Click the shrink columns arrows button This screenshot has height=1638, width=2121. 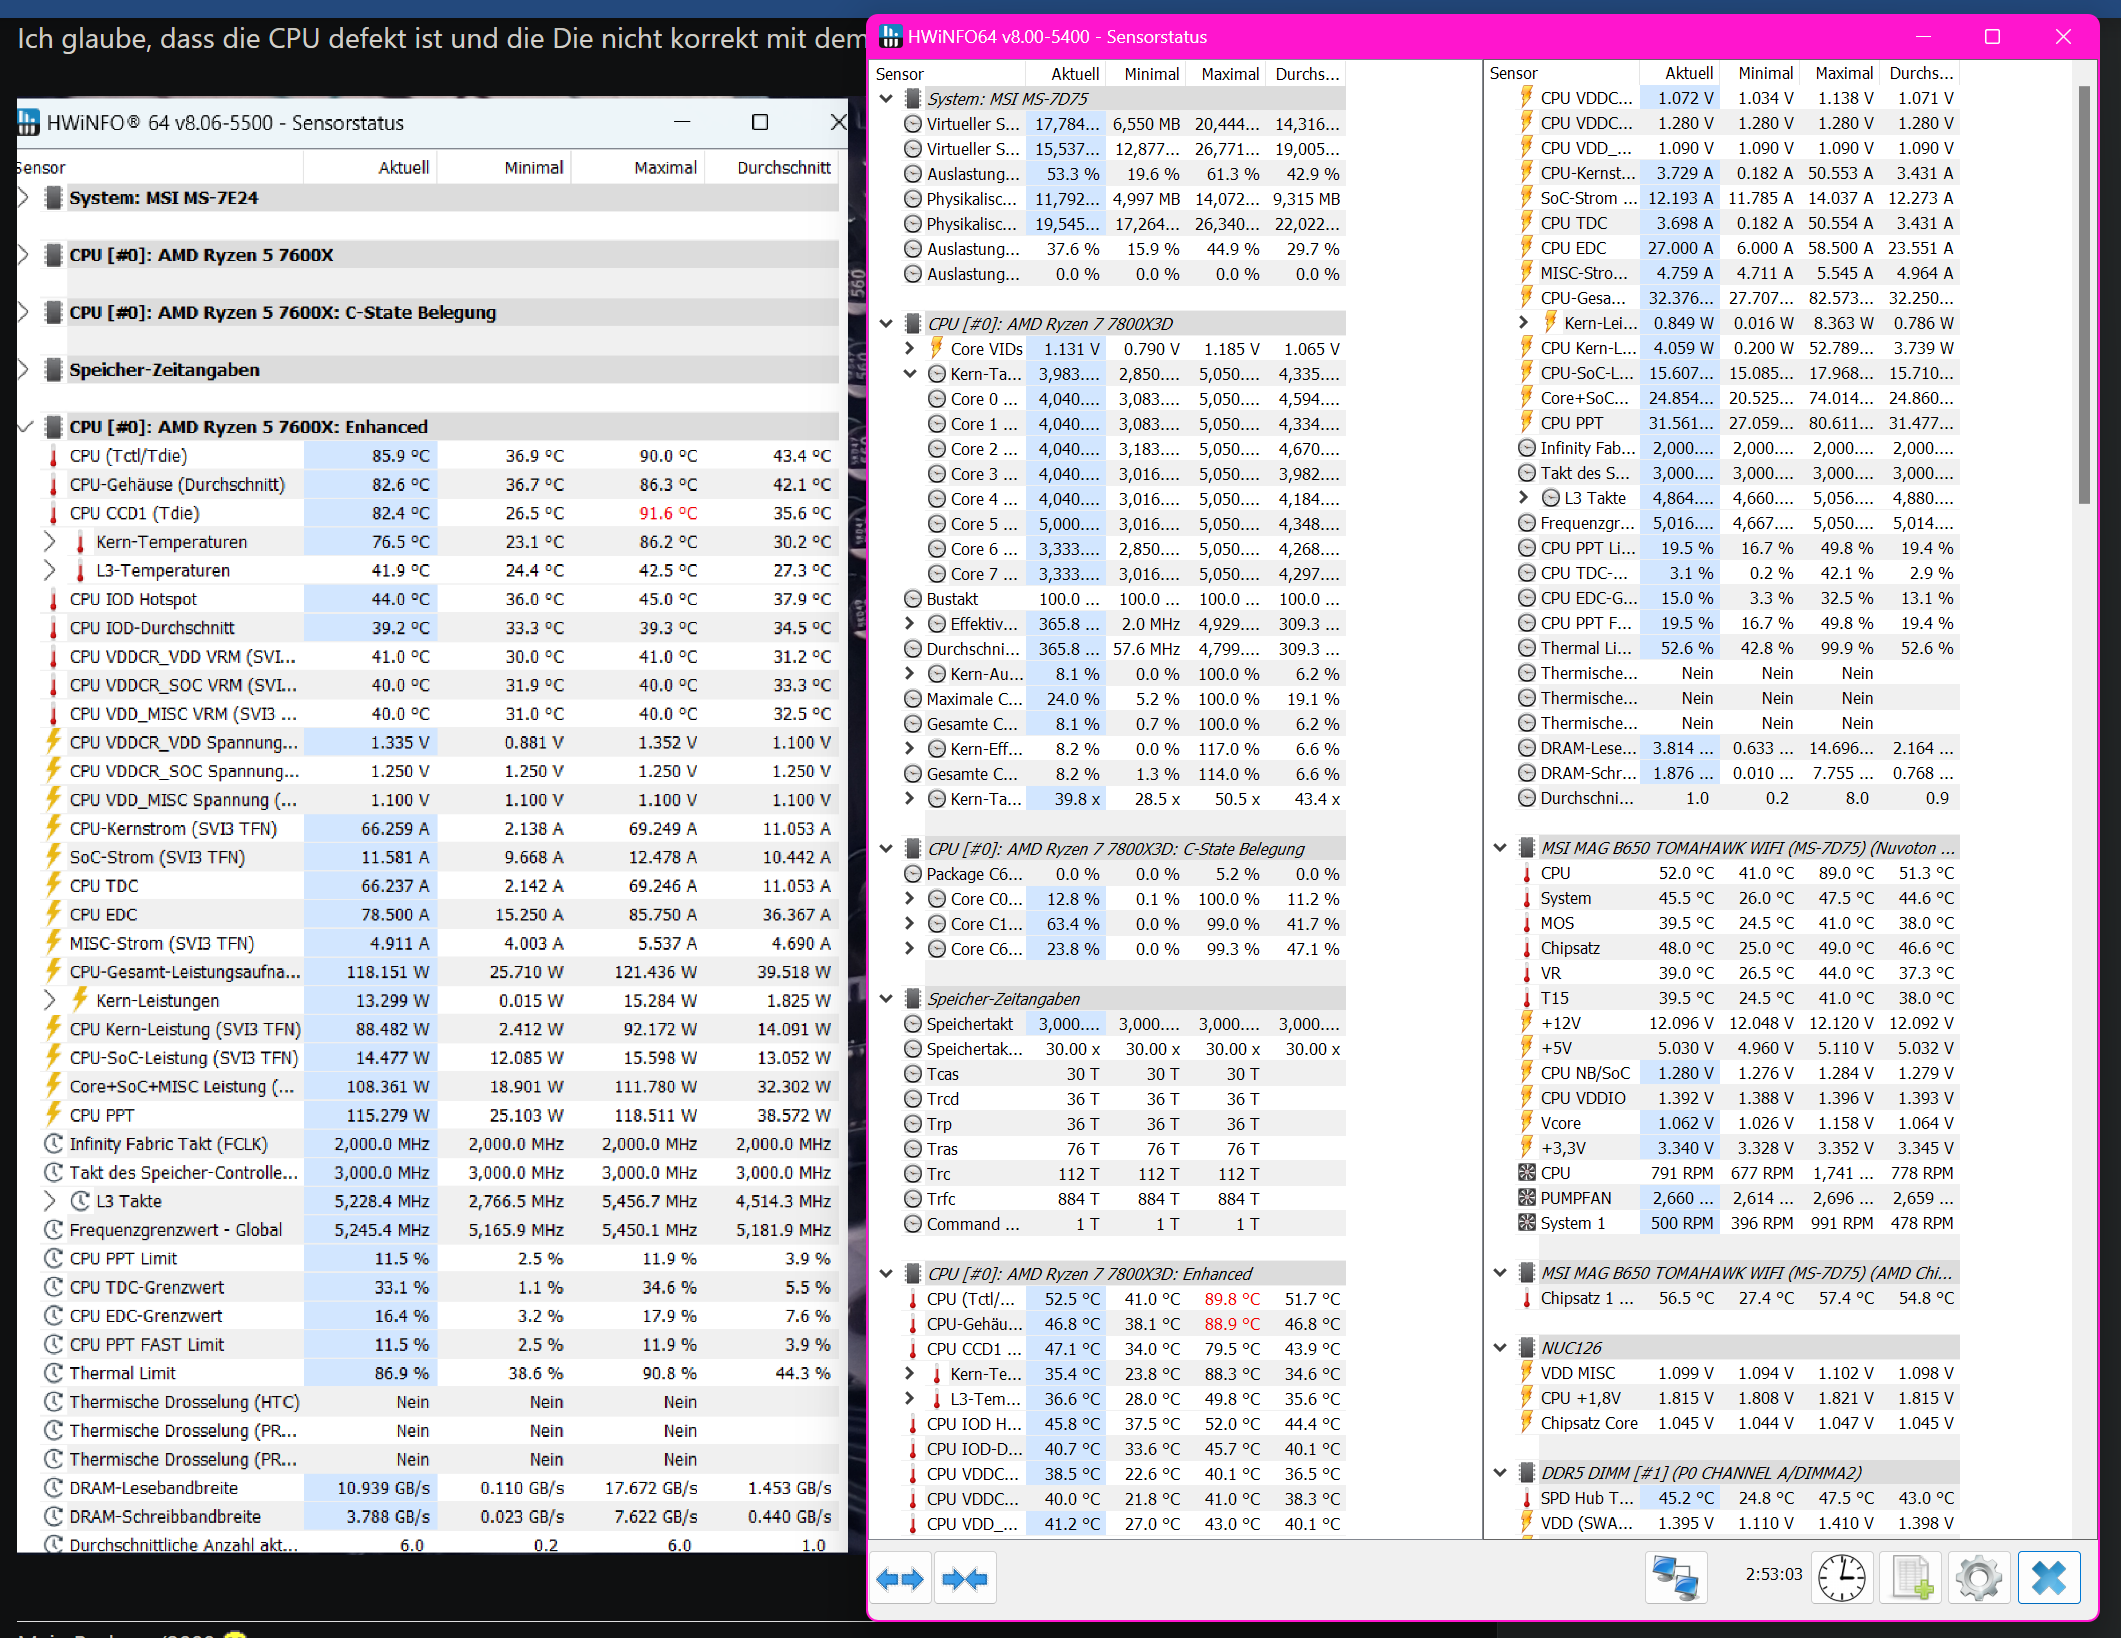[964, 1579]
